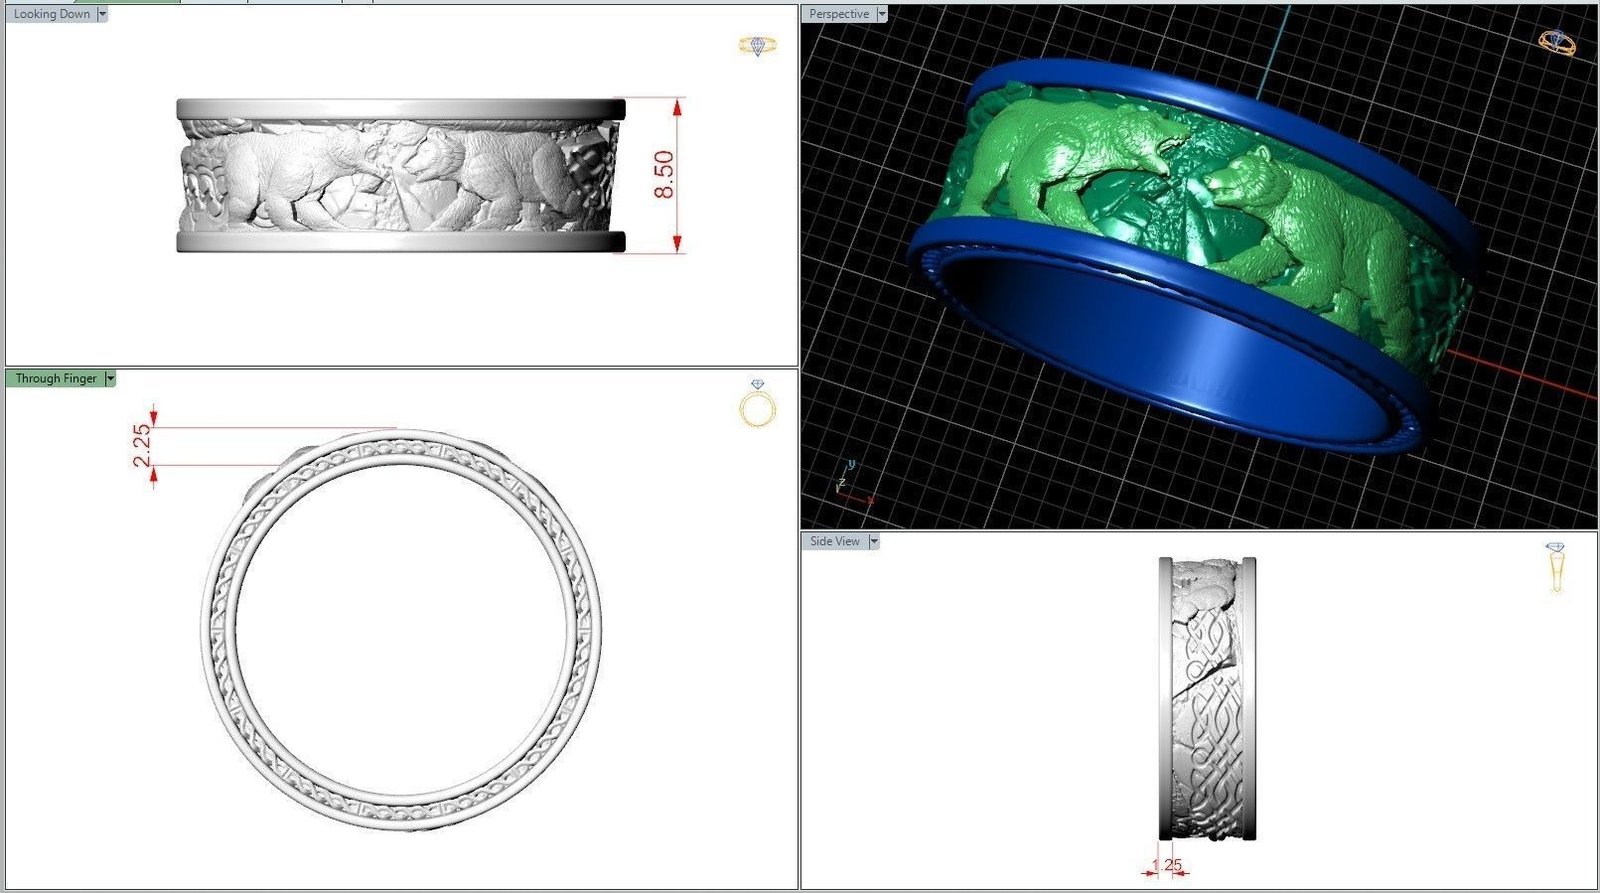Click the ring icon in Through Finger viewport
The image size is (1600, 893).
[x=757, y=404]
